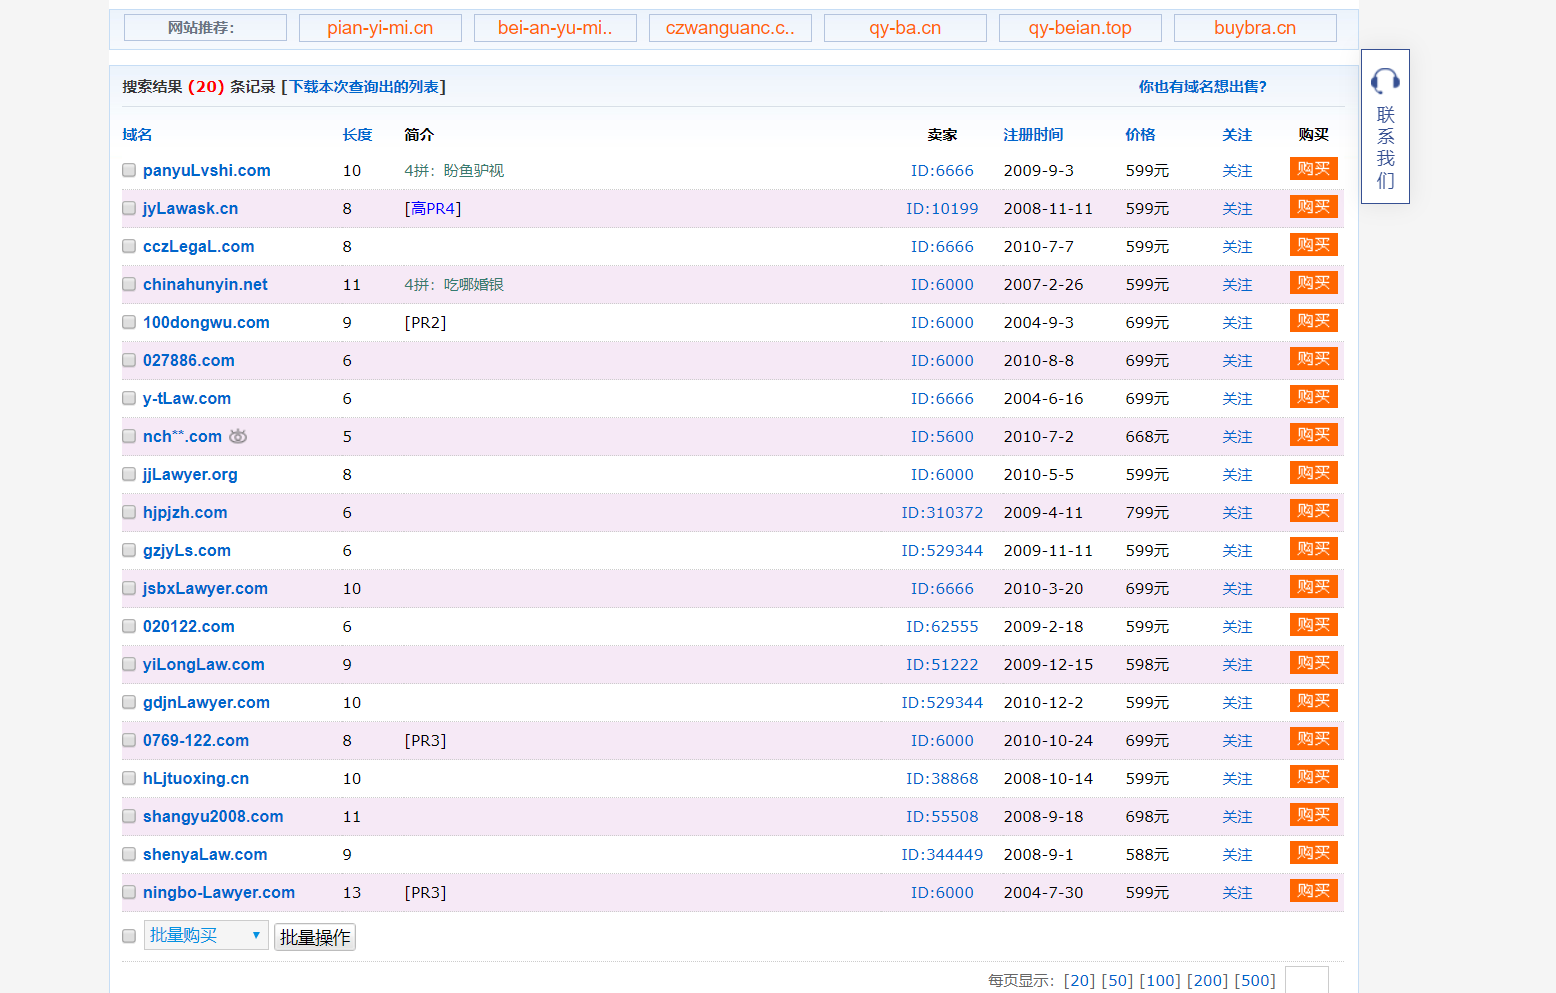
Task: Sort listing by 价格 column header
Action: point(1140,135)
